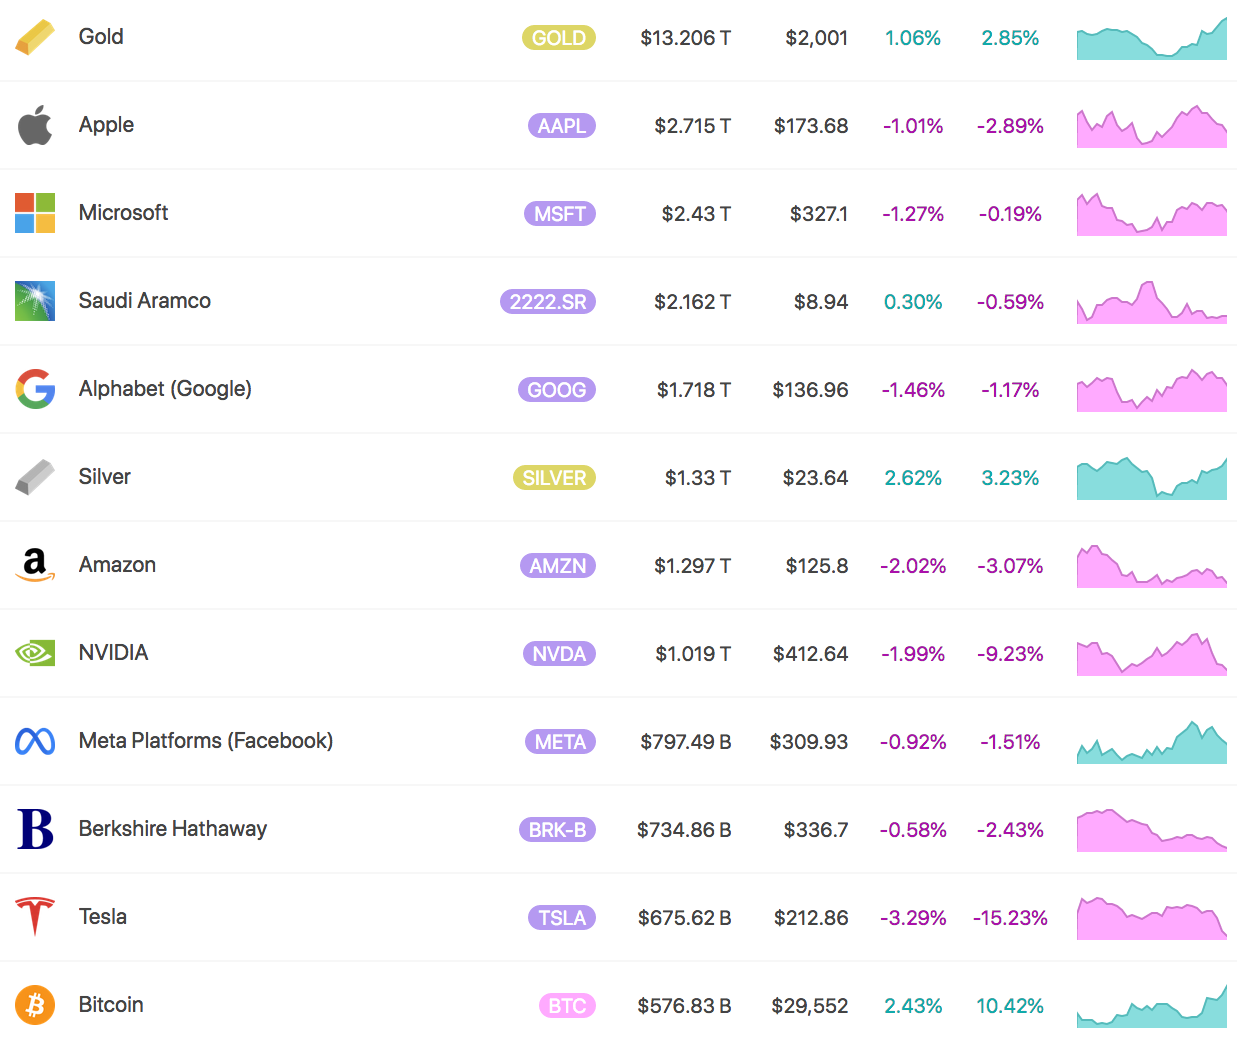Screen dimensions: 1246x1048
Task: Open the Gold asset page link
Action: pos(101,37)
